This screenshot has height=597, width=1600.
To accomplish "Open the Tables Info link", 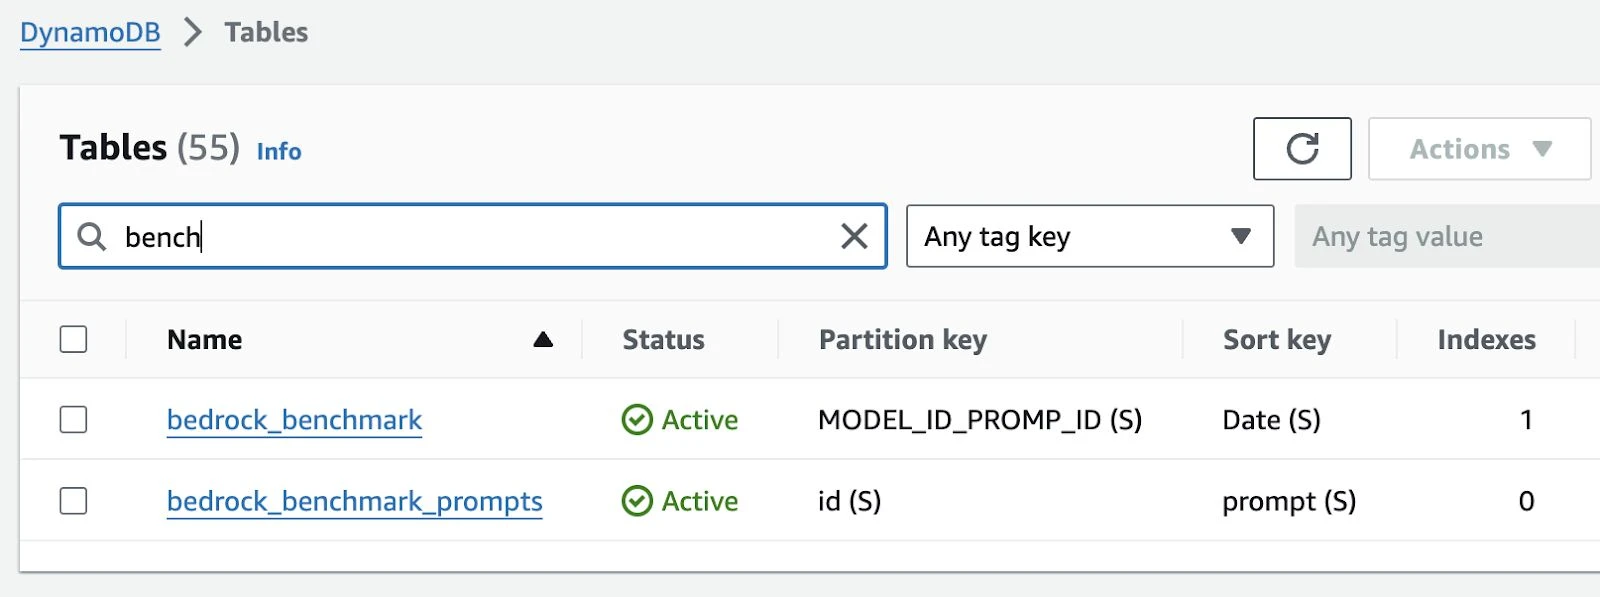I will [x=279, y=151].
